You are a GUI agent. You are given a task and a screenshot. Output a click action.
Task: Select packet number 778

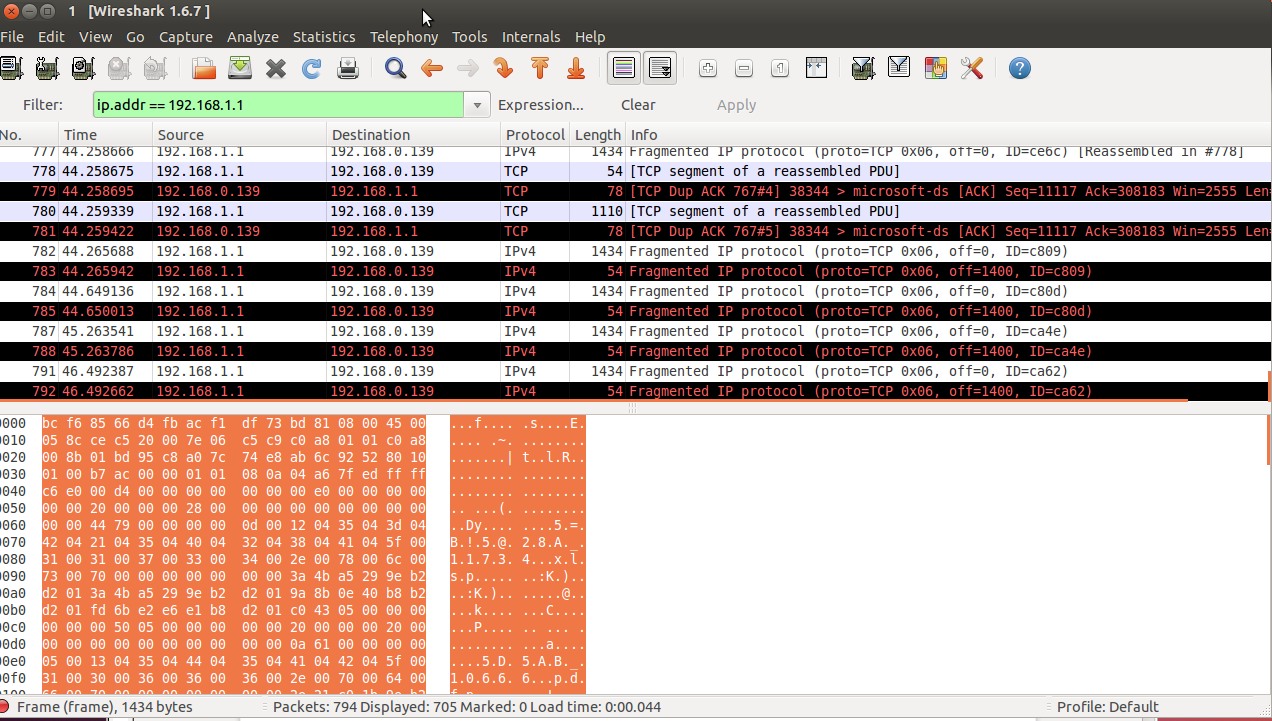(x=636, y=171)
